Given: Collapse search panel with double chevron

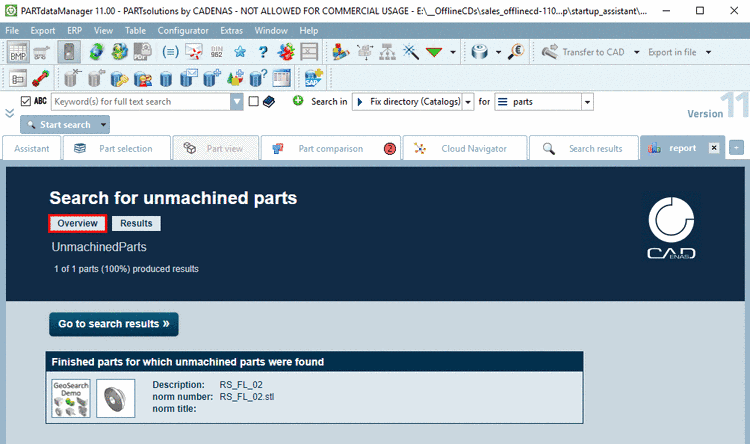Looking at the screenshot, I should point(10,113).
